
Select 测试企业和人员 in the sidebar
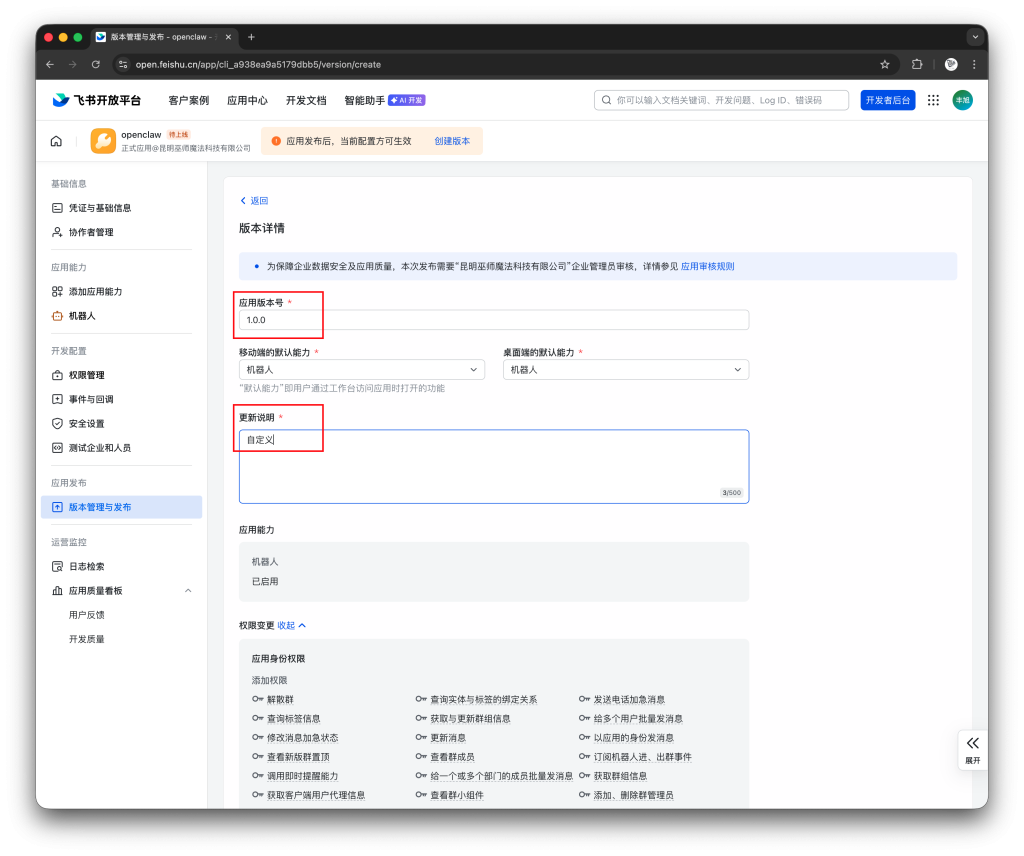click(x=101, y=447)
